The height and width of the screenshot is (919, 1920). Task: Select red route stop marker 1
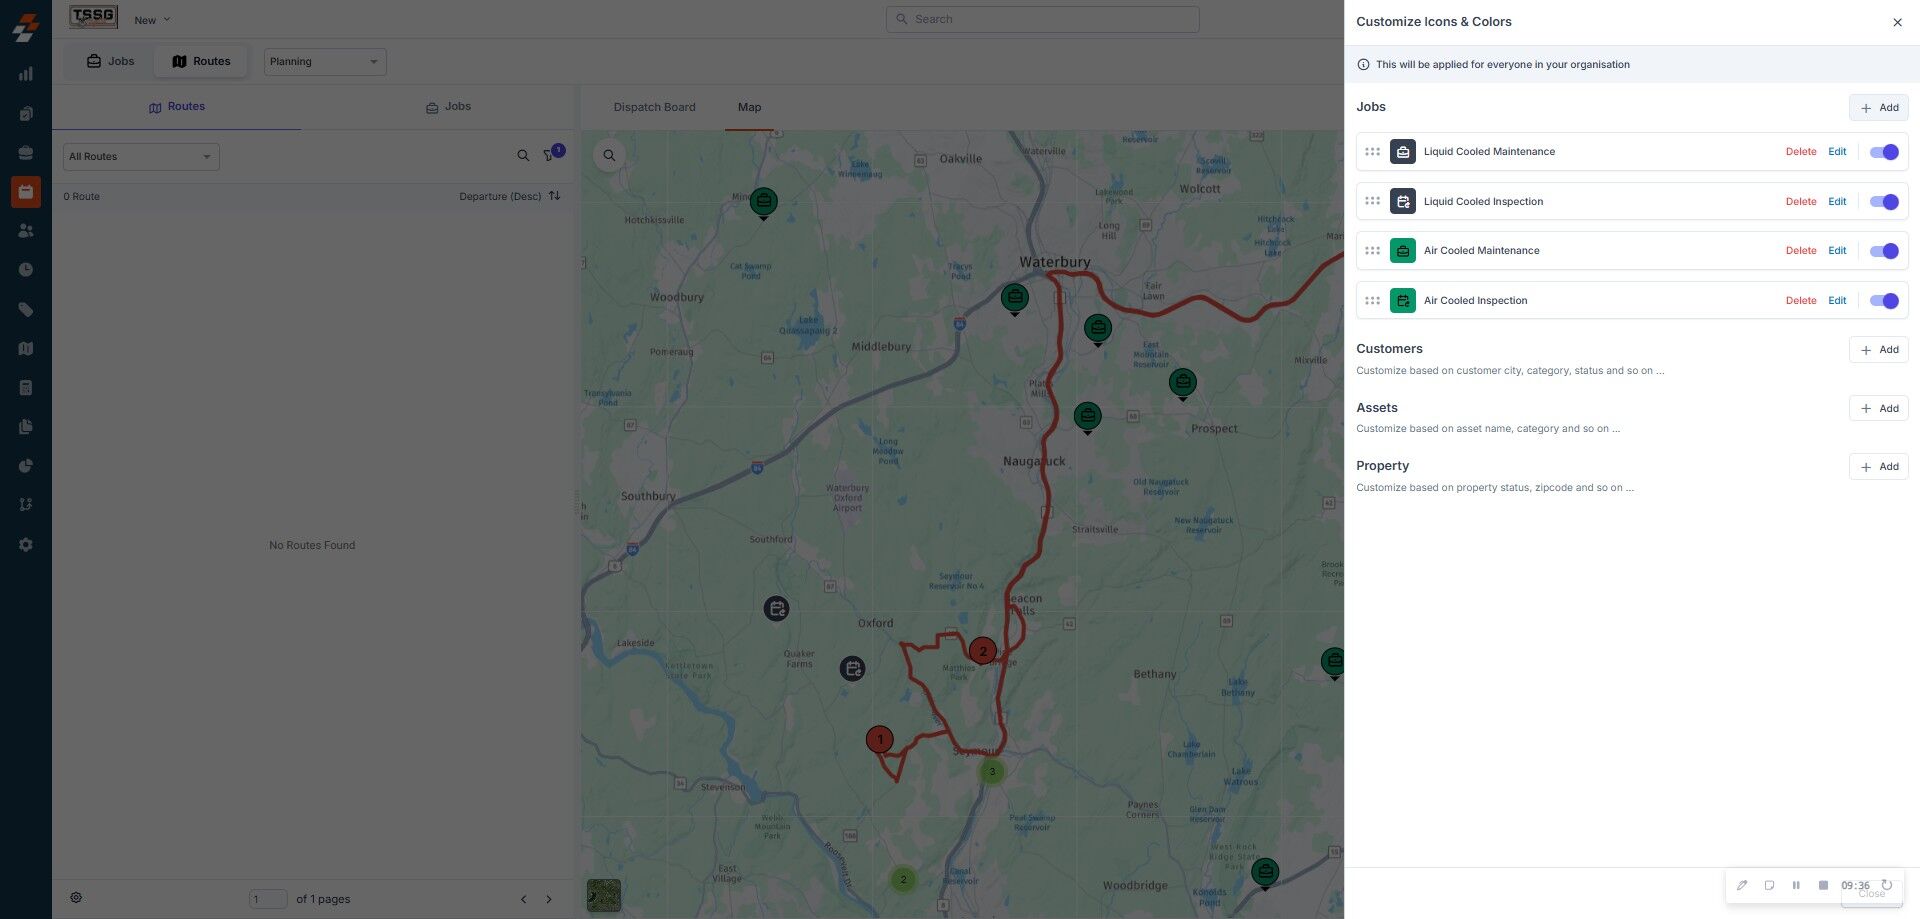tap(880, 740)
